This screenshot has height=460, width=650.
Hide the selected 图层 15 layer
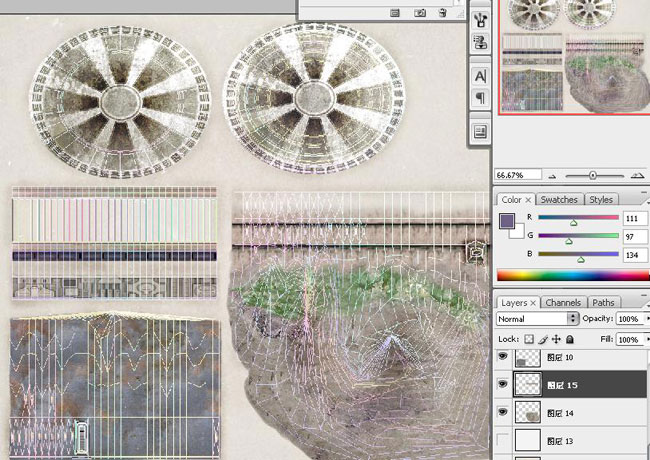pyautogui.click(x=502, y=384)
